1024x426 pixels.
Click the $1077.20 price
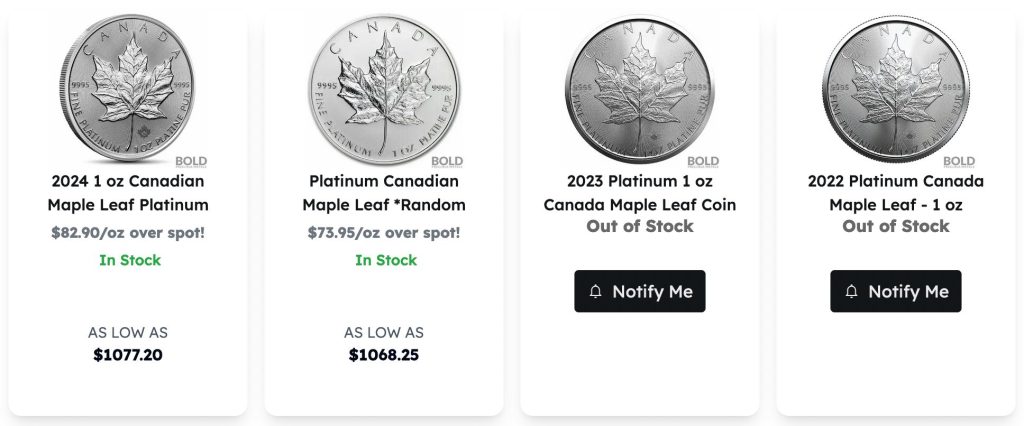pos(128,354)
